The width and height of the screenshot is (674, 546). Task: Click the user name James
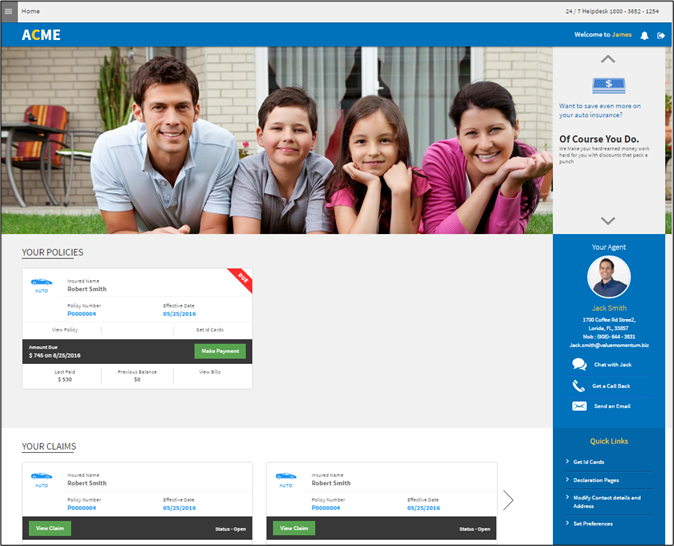coord(622,35)
